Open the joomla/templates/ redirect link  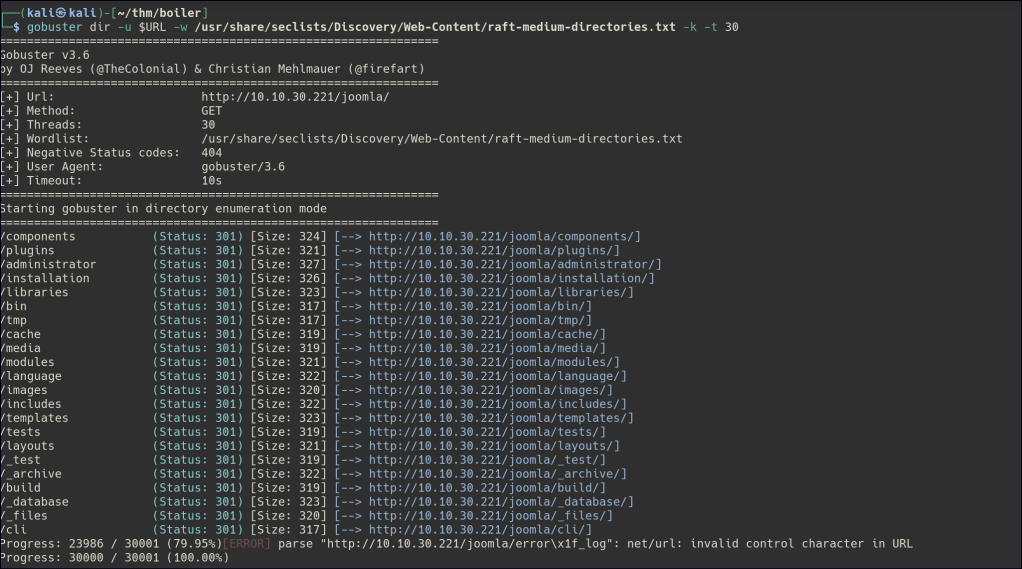click(x=501, y=418)
